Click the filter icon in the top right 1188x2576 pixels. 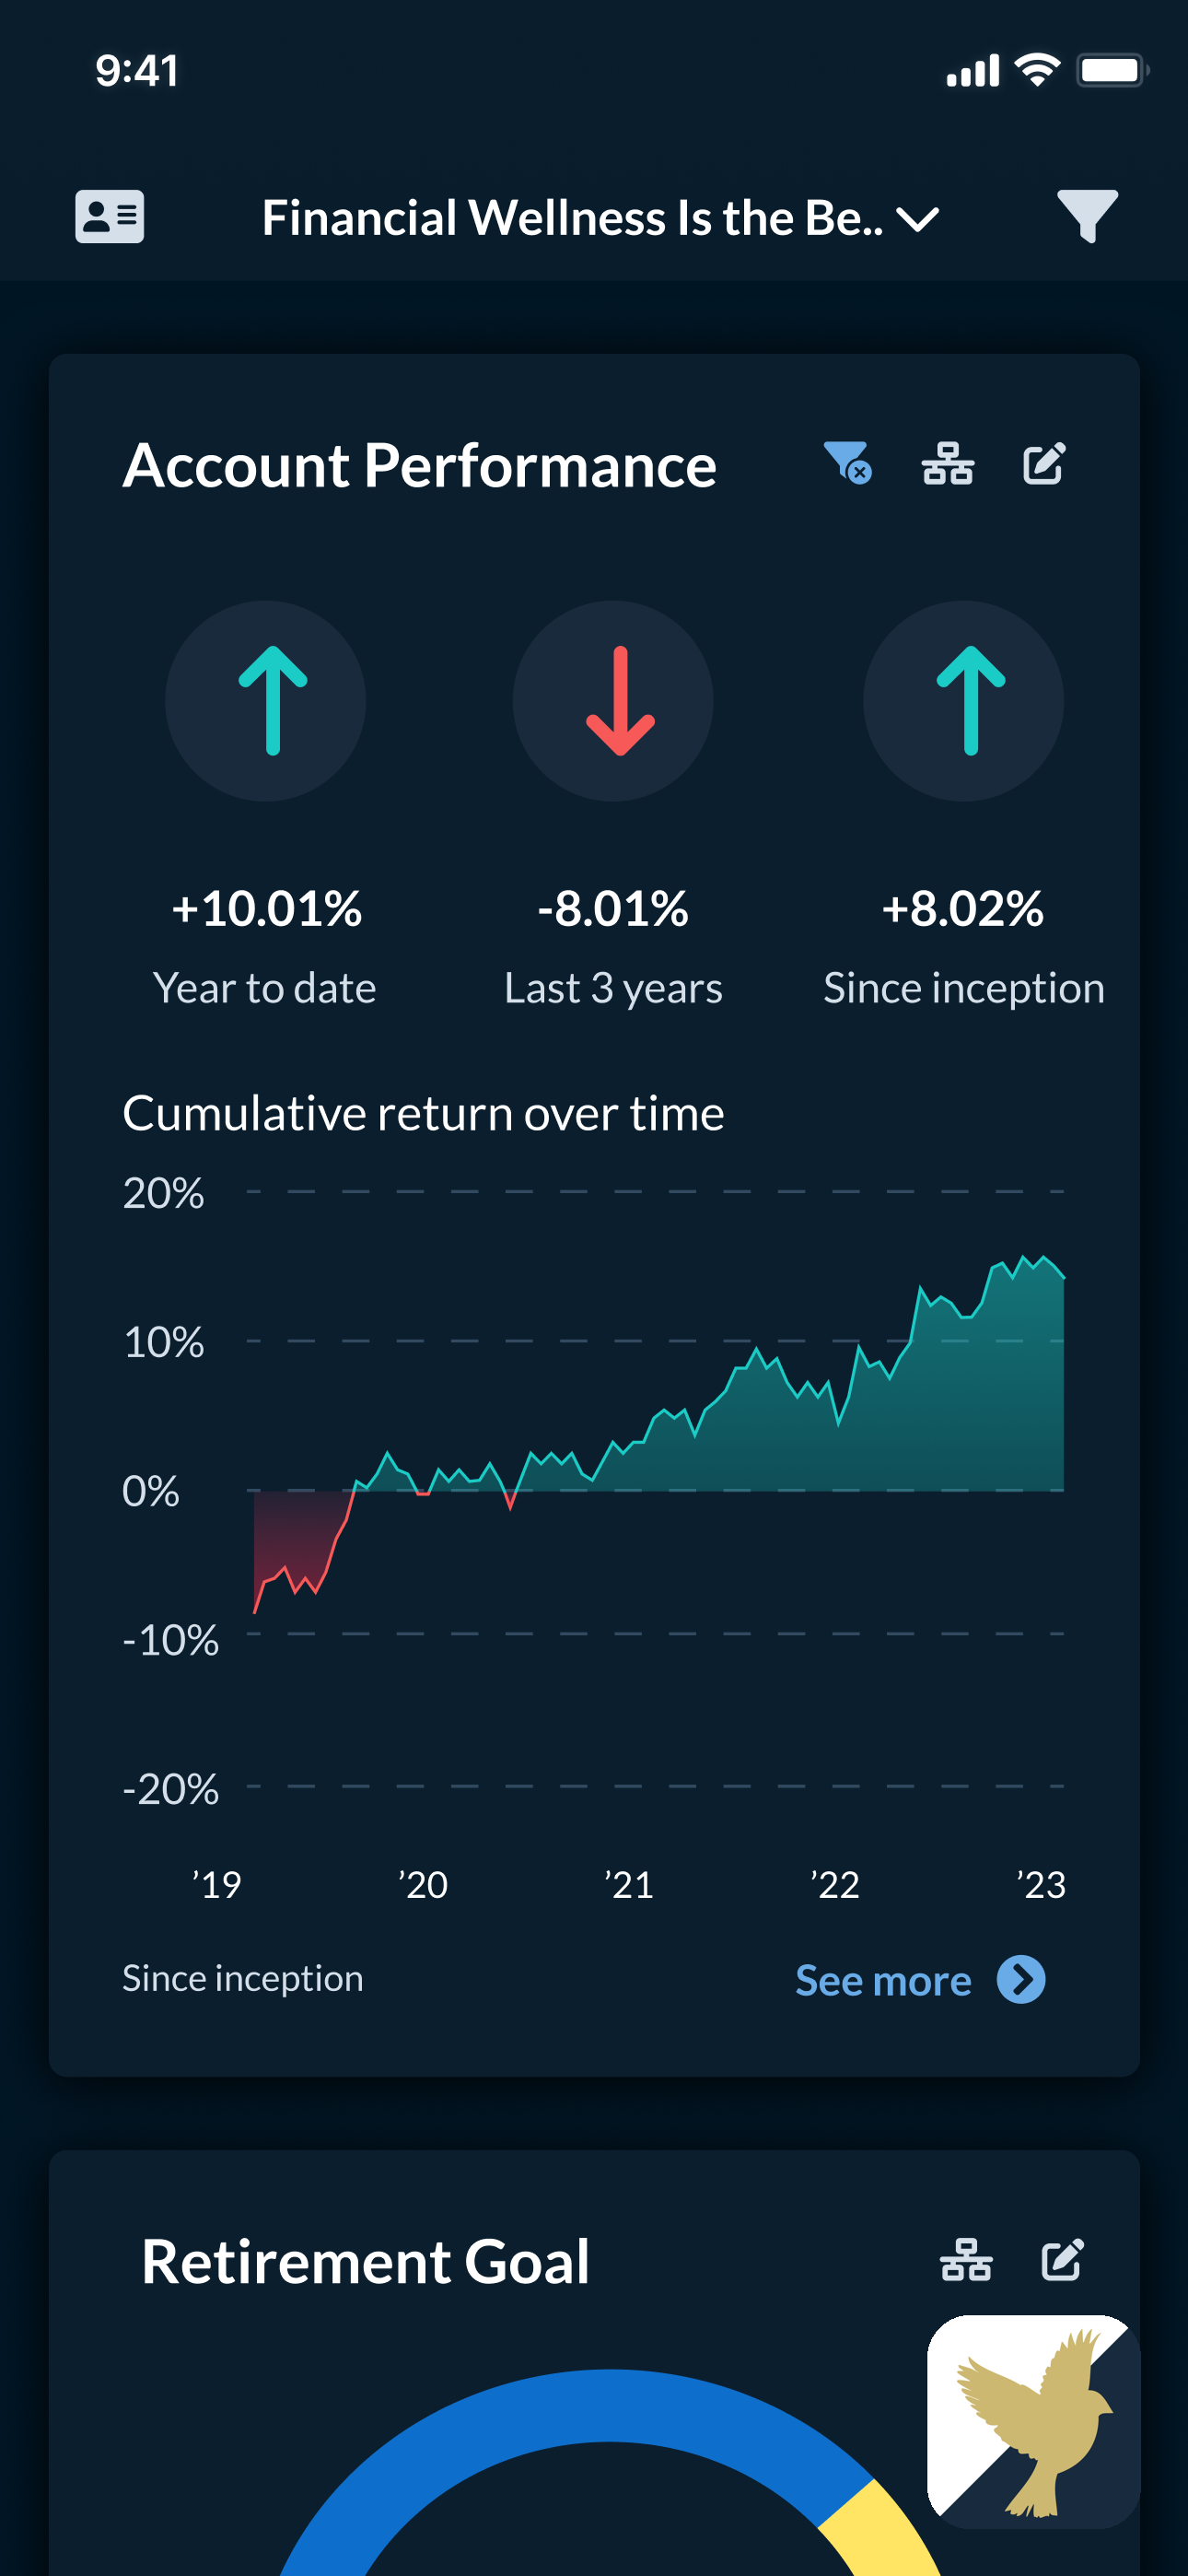click(x=1089, y=217)
